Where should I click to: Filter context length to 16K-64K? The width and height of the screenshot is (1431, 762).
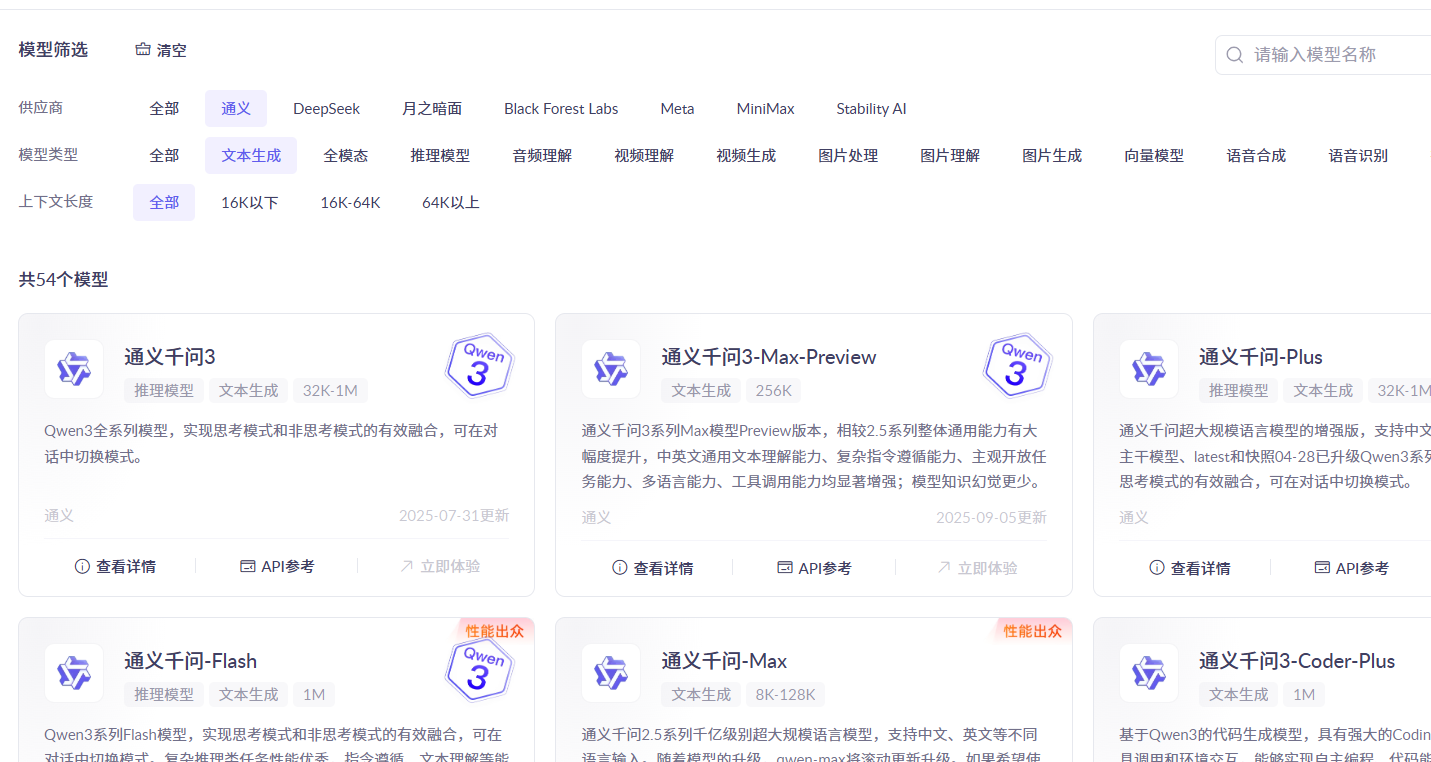coord(350,202)
